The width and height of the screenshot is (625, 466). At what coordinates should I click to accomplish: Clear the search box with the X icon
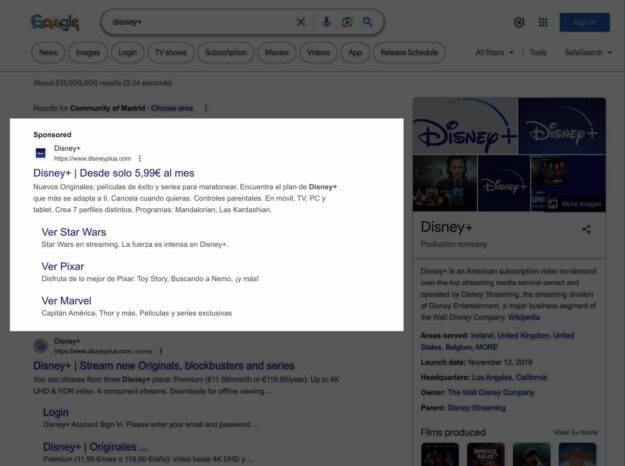tap(301, 22)
